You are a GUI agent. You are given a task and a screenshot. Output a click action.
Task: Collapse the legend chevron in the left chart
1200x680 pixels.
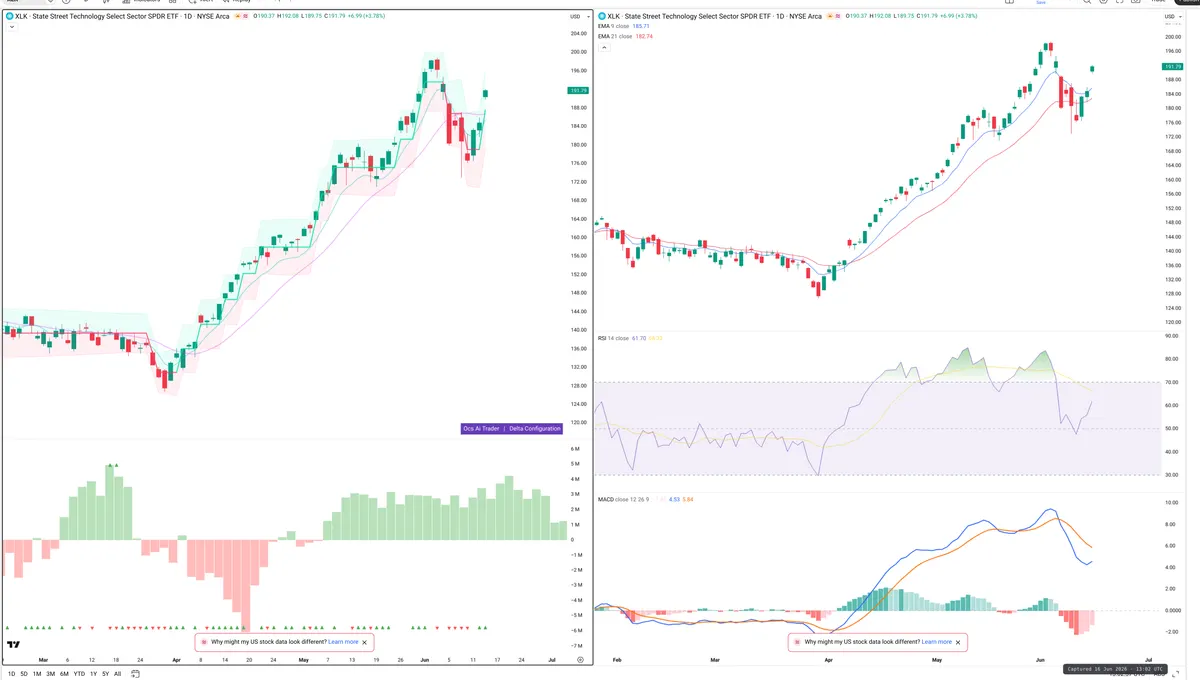(x=10, y=27)
